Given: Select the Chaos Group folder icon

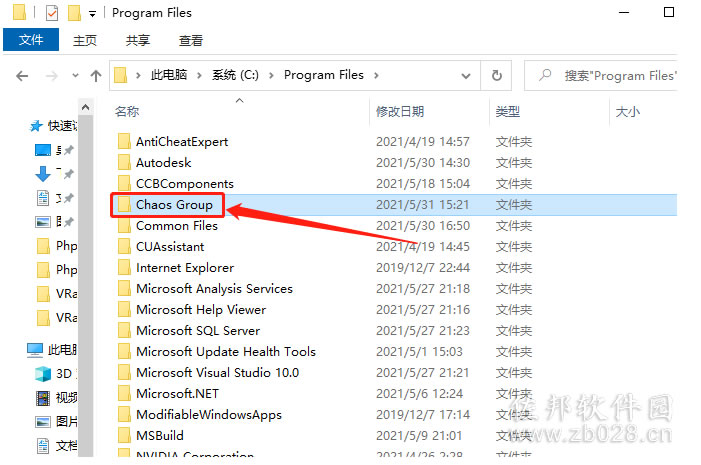Looking at the screenshot, I should (x=124, y=204).
